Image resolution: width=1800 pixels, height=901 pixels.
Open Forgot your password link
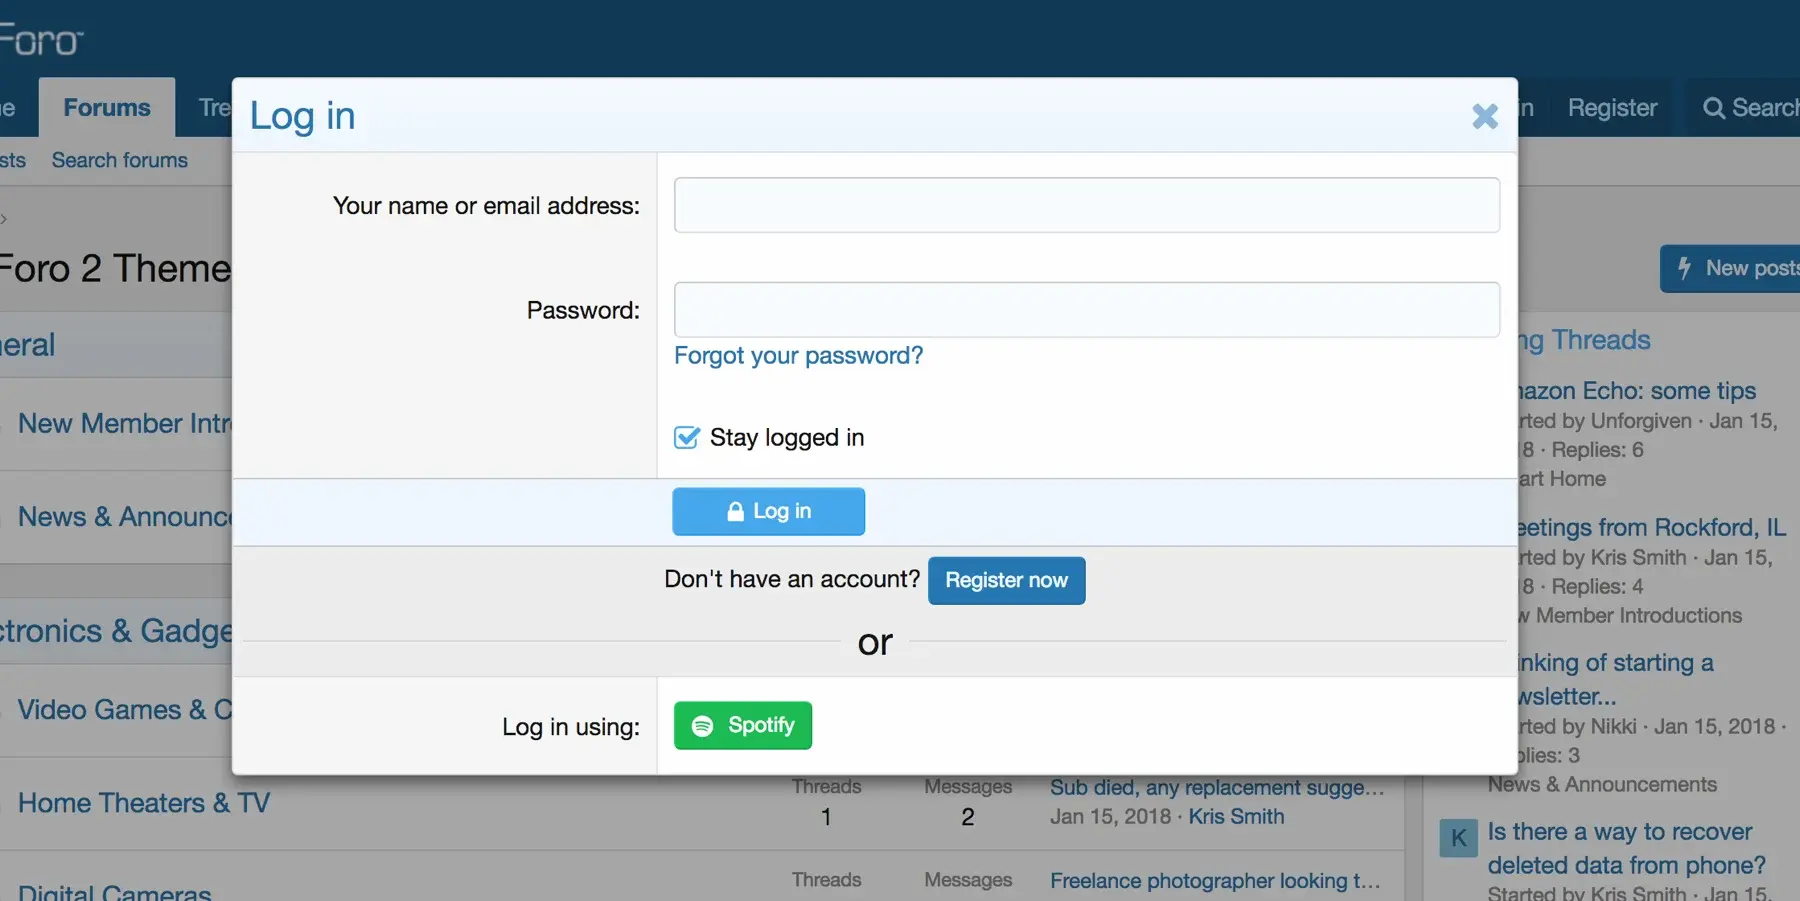(x=798, y=356)
